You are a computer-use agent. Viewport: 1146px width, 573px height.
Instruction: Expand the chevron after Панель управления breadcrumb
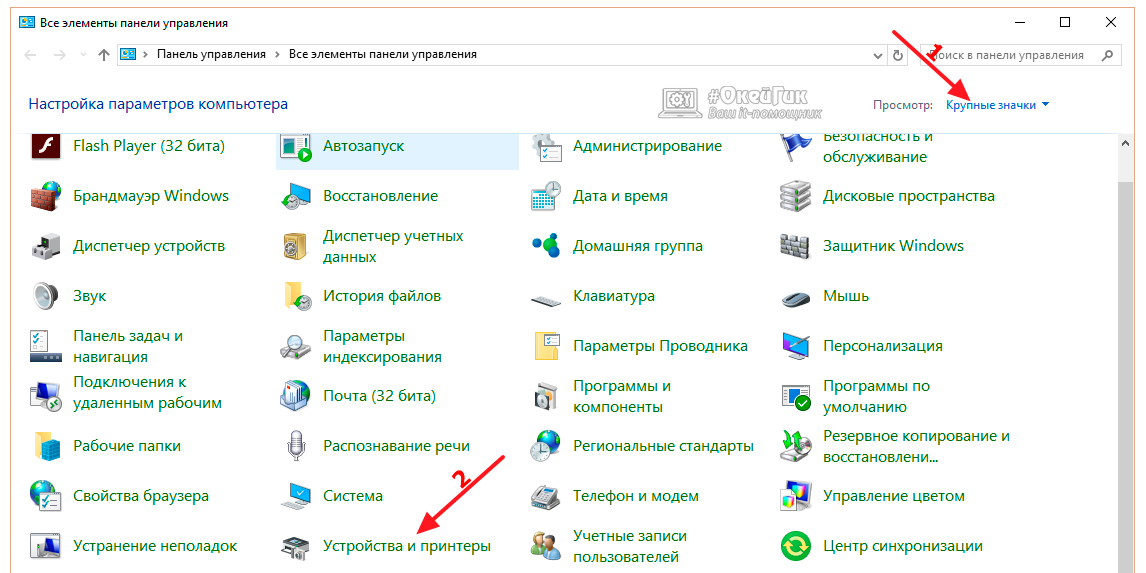(x=277, y=55)
